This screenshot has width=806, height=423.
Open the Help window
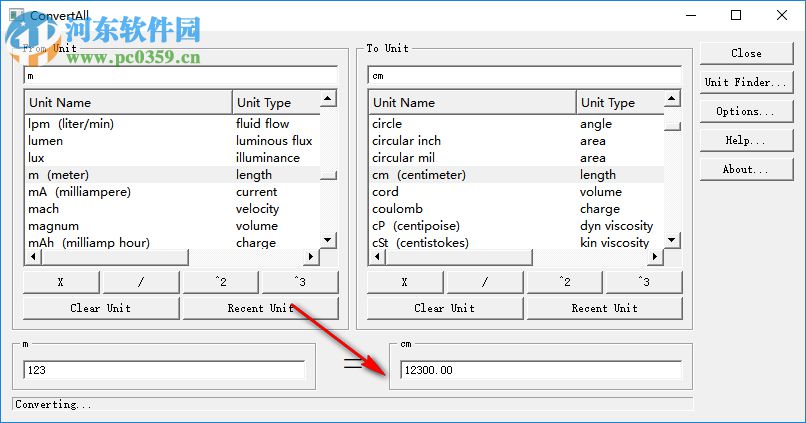[x=746, y=140]
